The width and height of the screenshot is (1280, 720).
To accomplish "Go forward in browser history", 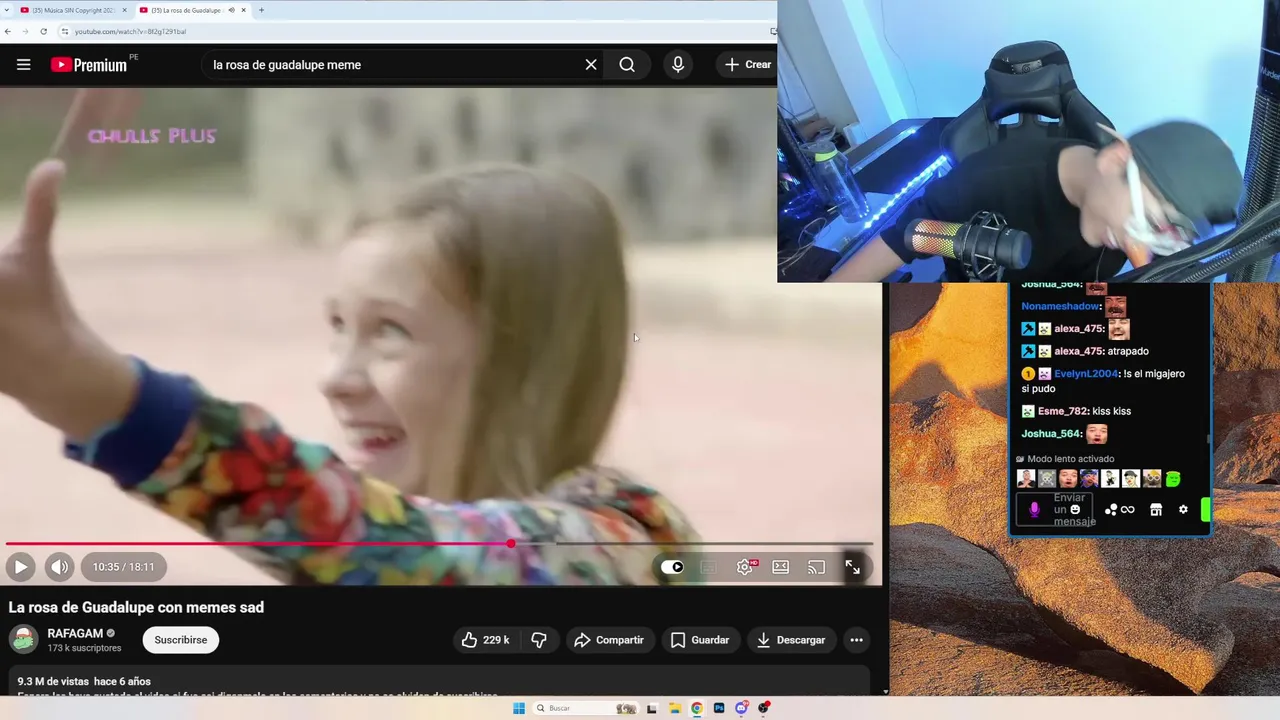I will (x=26, y=31).
